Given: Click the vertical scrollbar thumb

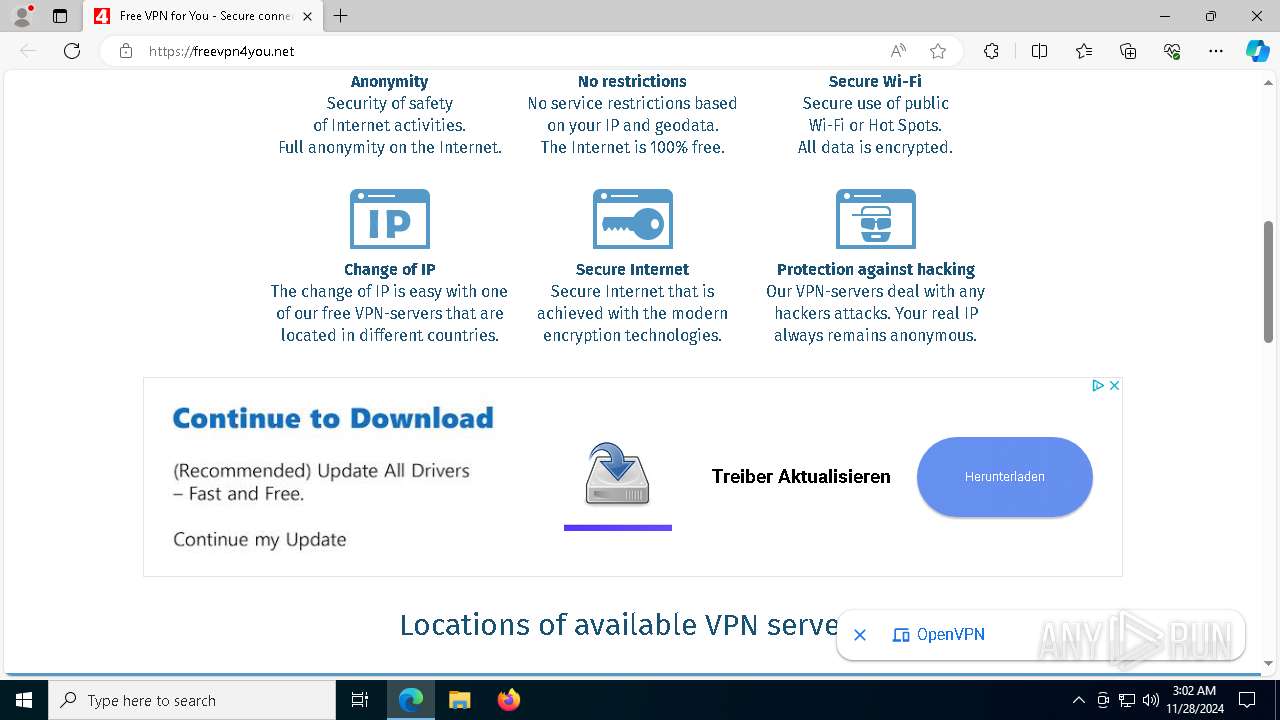Looking at the screenshot, I should pos(1268,281).
